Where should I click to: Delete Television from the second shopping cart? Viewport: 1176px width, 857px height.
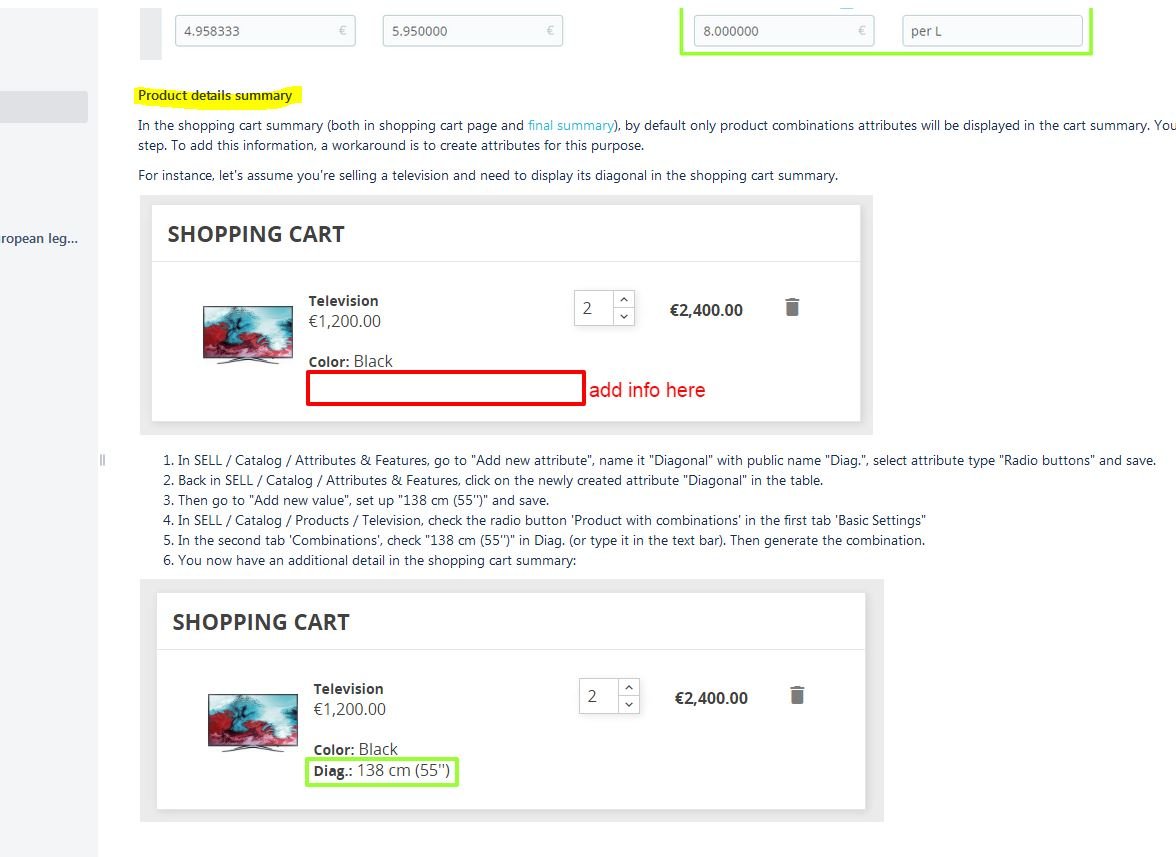pyautogui.click(x=797, y=696)
